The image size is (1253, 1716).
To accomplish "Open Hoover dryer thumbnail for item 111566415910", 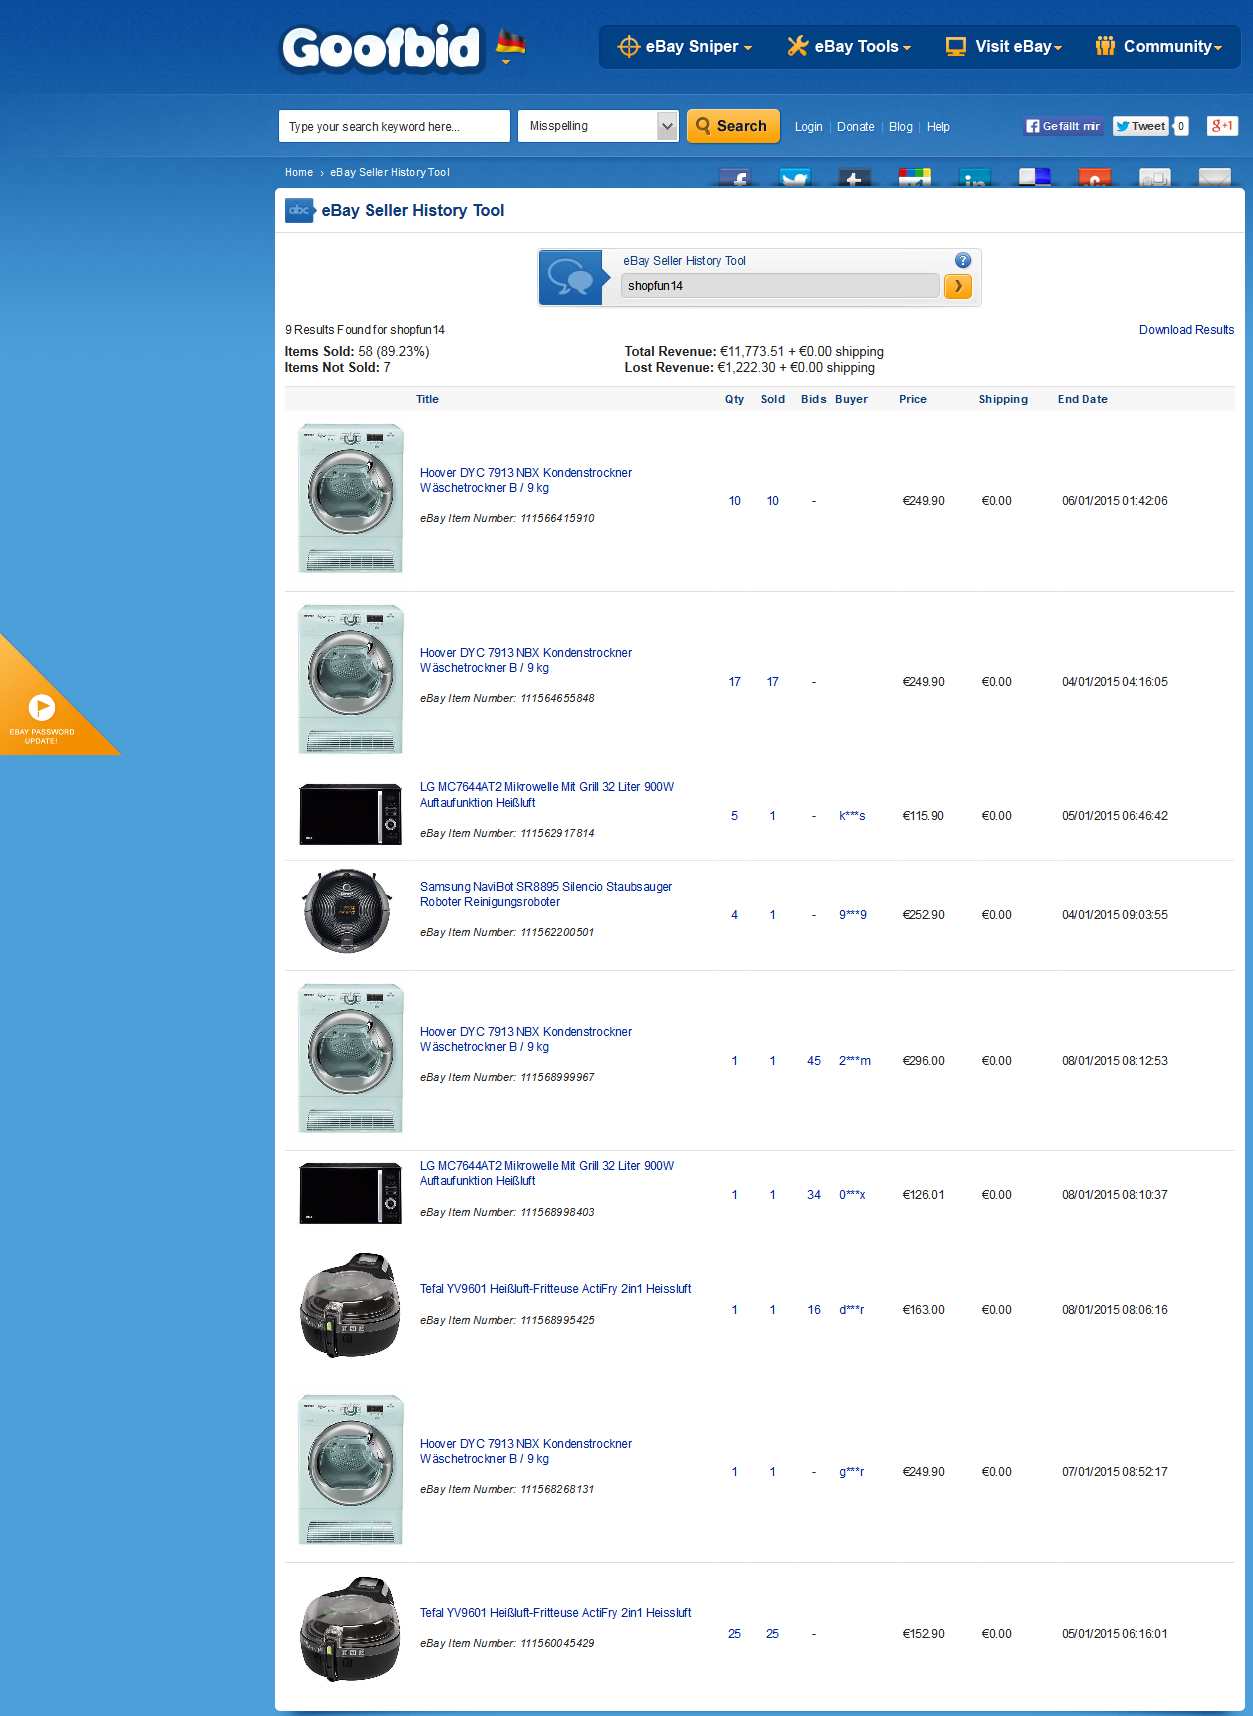I will (351, 498).
